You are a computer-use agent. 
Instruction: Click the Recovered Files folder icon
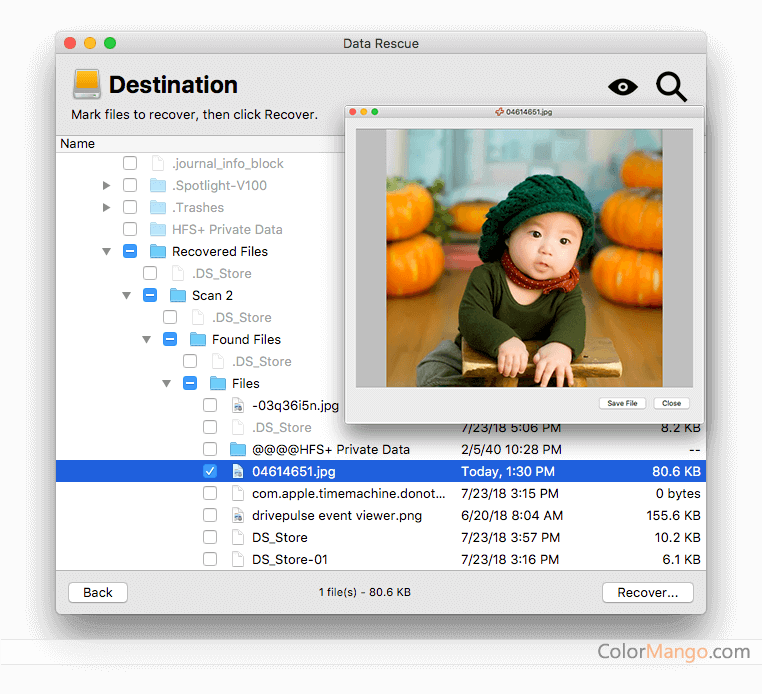157,252
